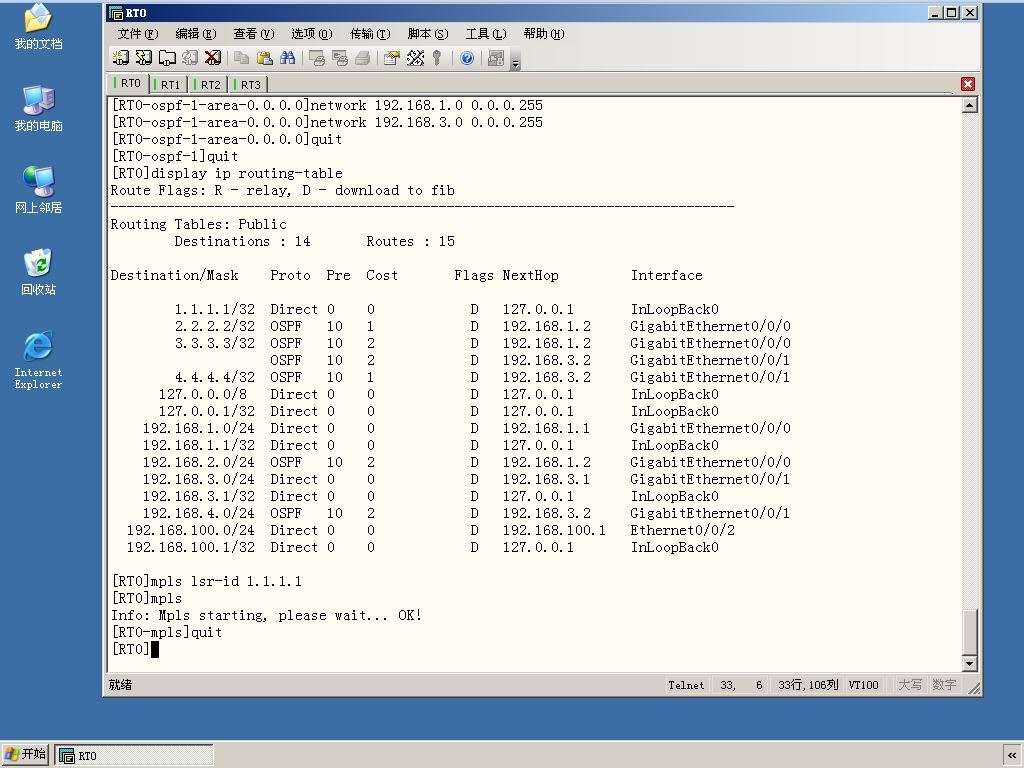Switch to the RT2 session tab
Image resolution: width=1024 pixels, height=768 pixels.
click(x=208, y=84)
